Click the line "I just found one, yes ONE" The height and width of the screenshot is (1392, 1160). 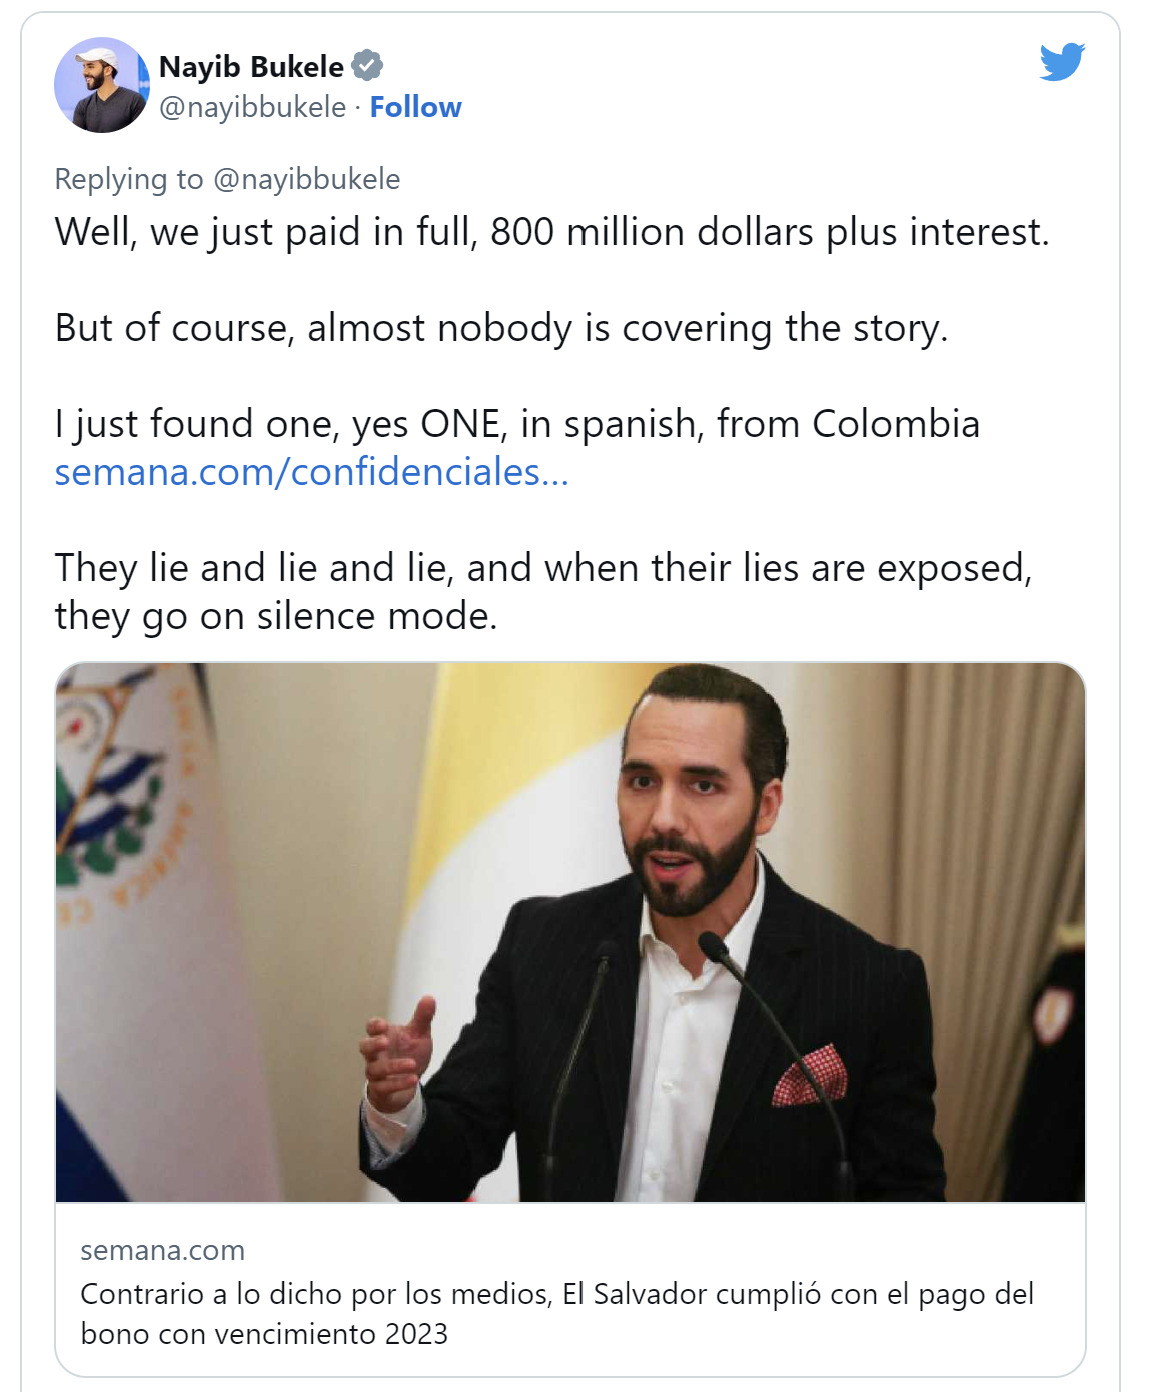(x=517, y=424)
